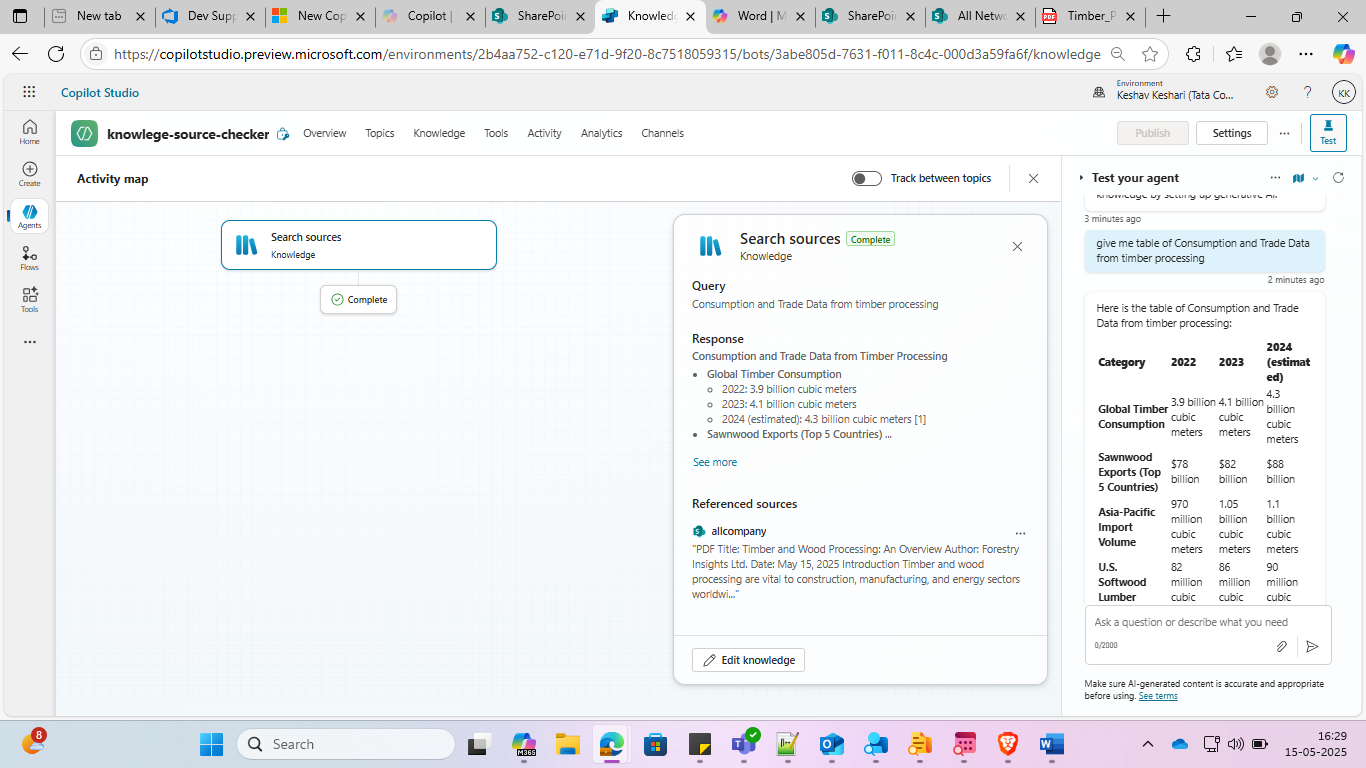Viewport: 1366px width, 768px height.
Task: Open Flows in the left sidebar
Action: pyautogui.click(x=30, y=258)
